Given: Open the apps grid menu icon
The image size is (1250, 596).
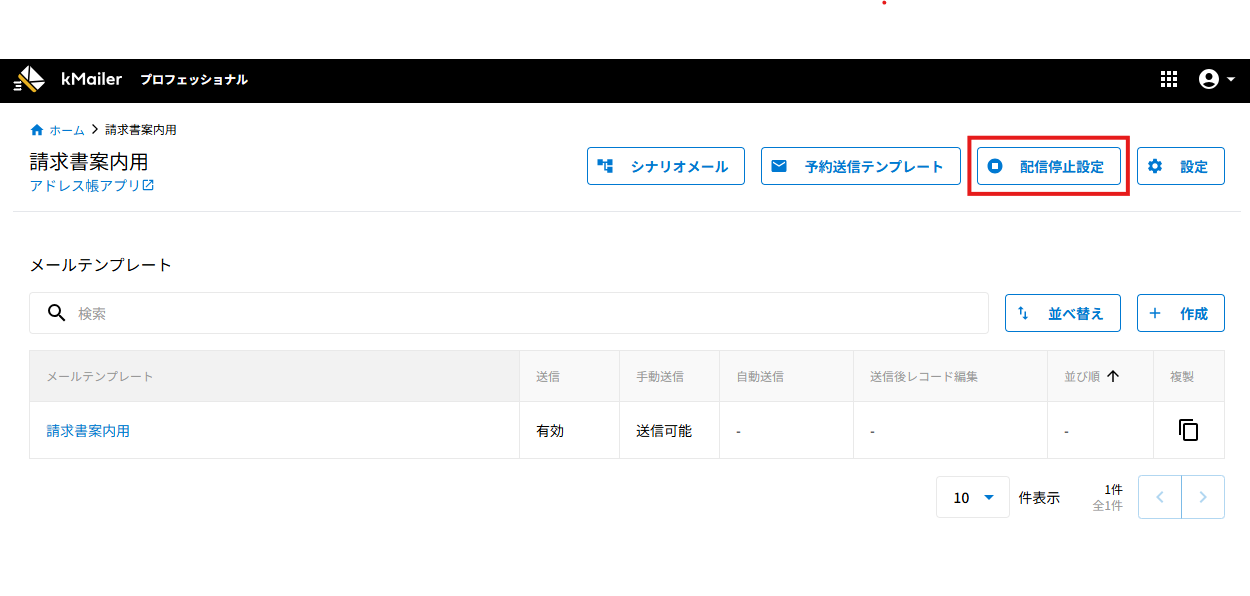Looking at the screenshot, I should tap(1168, 79).
